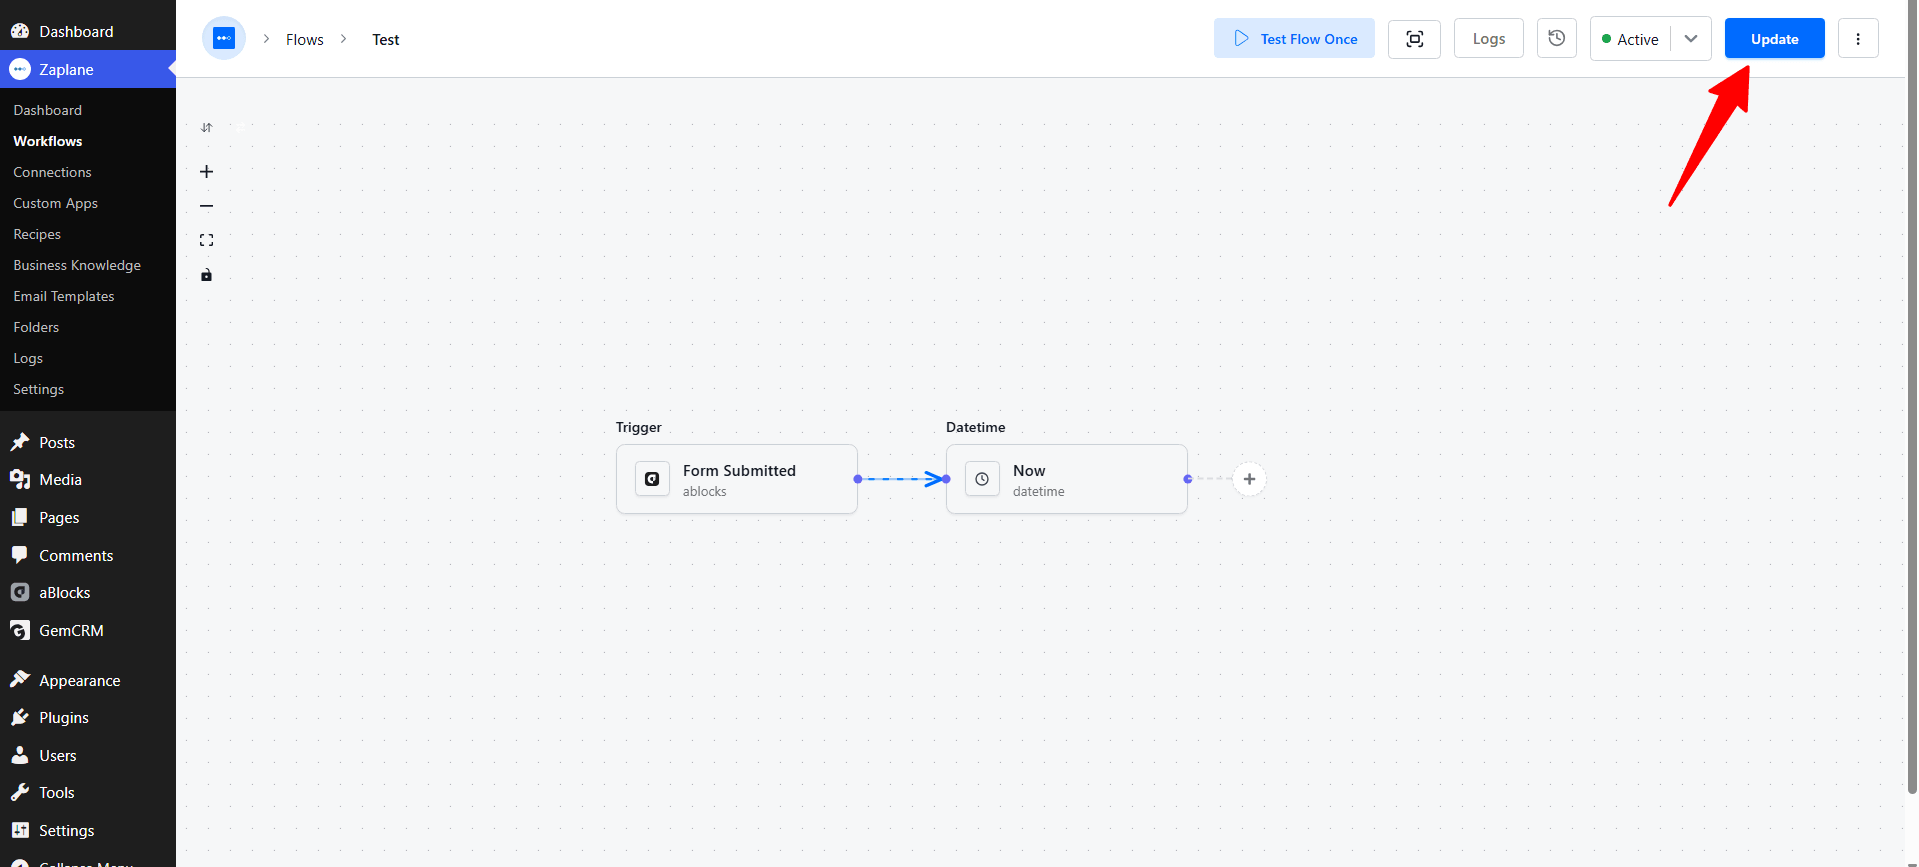Select the Now datetime node
The width and height of the screenshot is (1919, 867).
(x=1067, y=479)
